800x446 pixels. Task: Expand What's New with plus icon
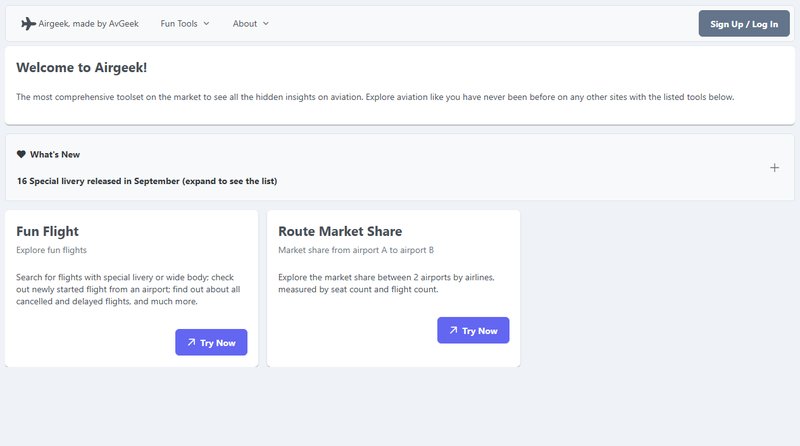point(774,167)
